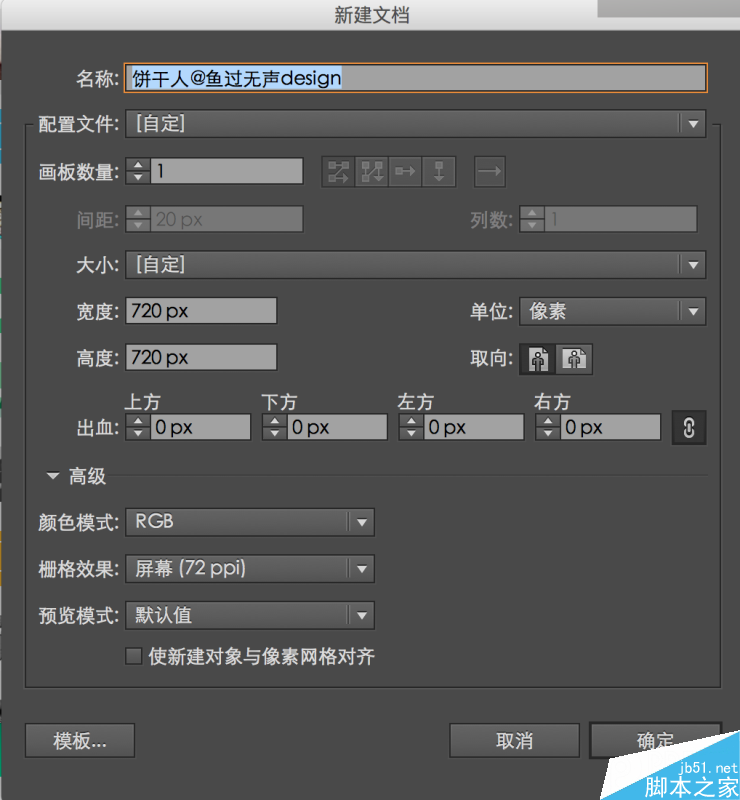Screen dimensions: 740x800
Task: Click the disabled 间距 spacing field
Action: [227, 219]
